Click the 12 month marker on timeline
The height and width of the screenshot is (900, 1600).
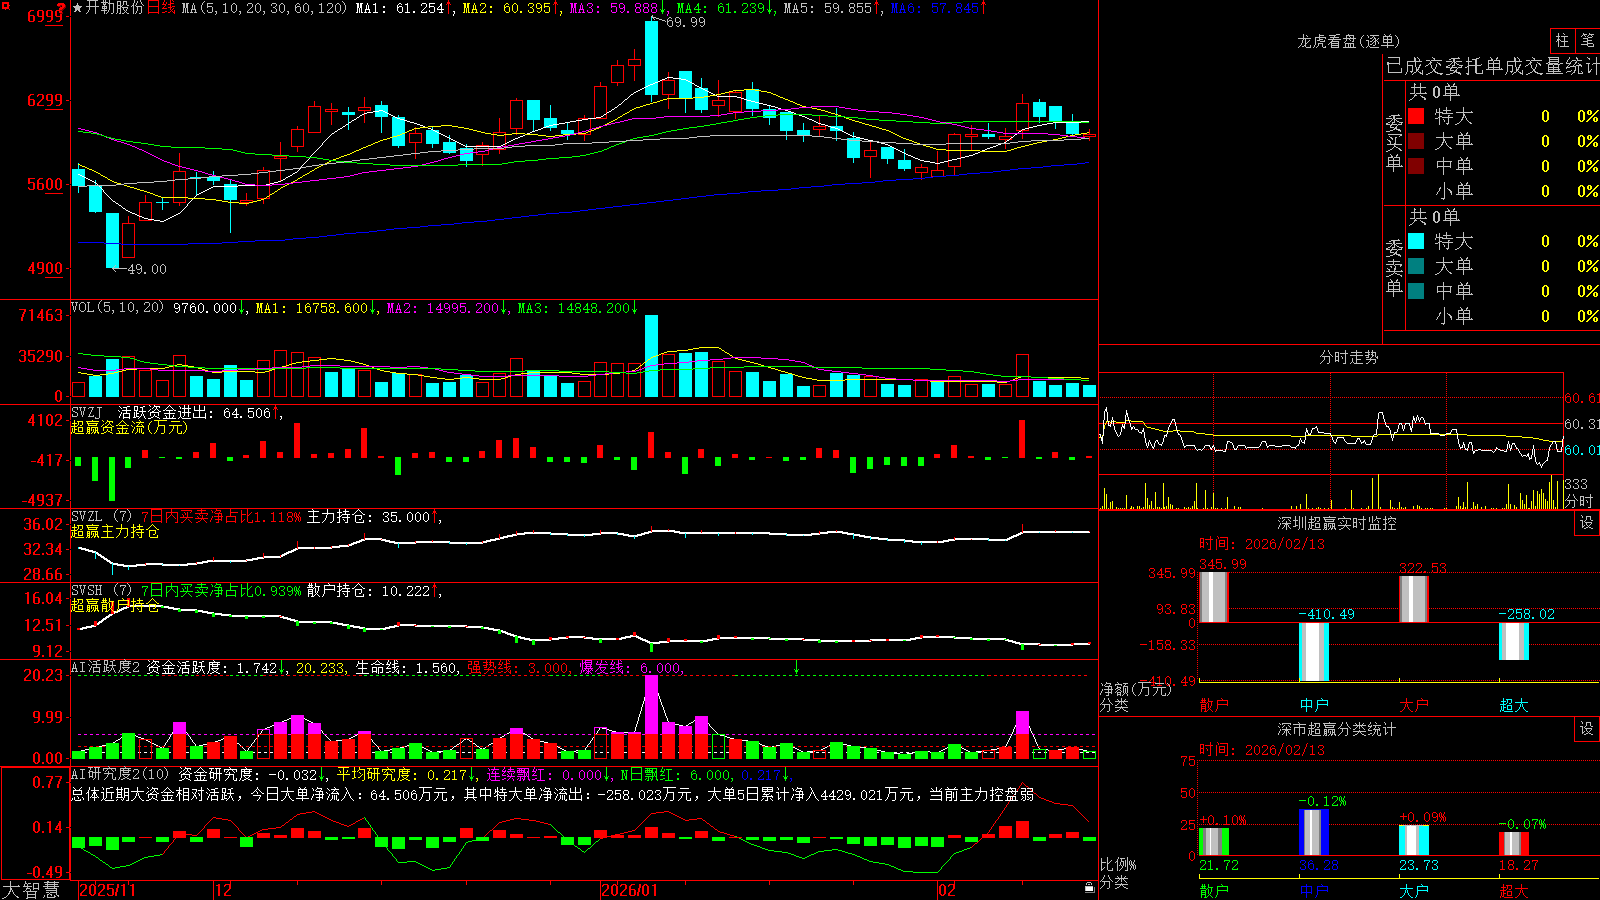pos(223,890)
